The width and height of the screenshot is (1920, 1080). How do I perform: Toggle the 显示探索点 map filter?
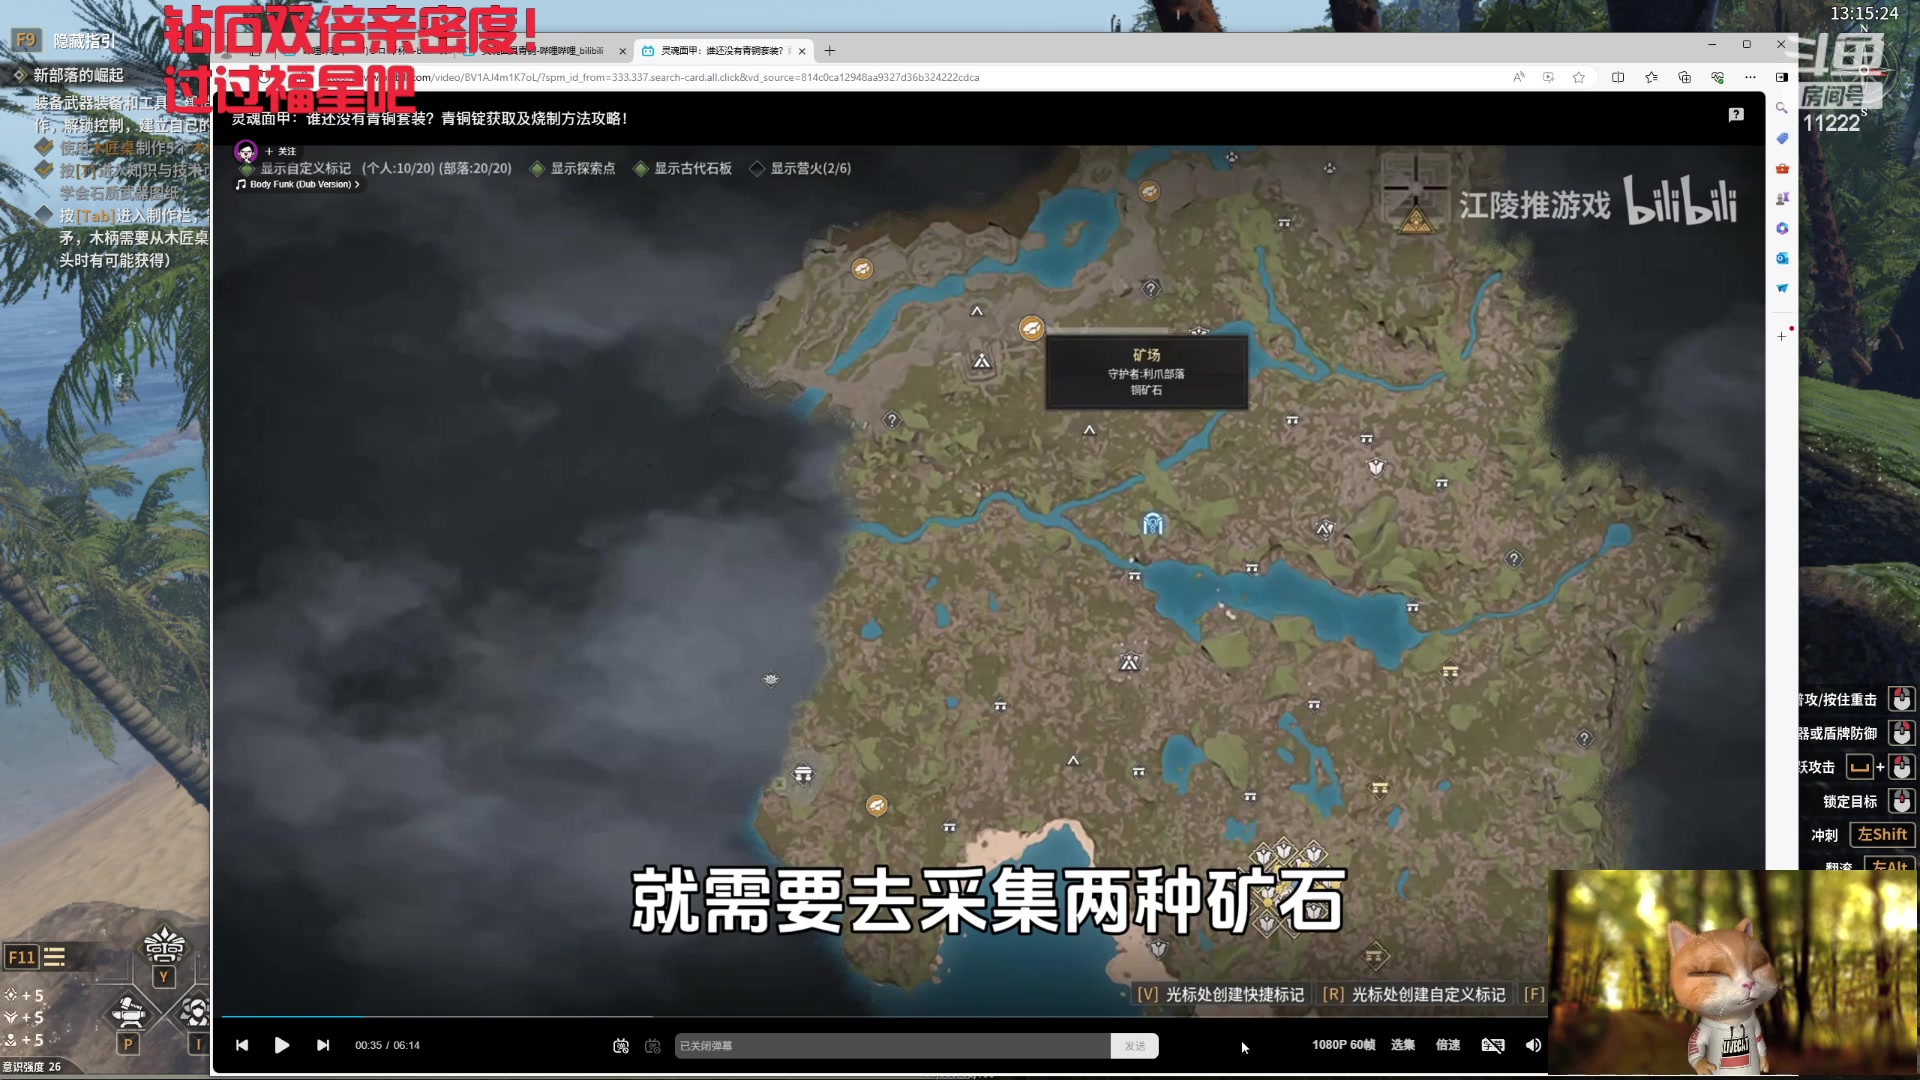click(572, 168)
